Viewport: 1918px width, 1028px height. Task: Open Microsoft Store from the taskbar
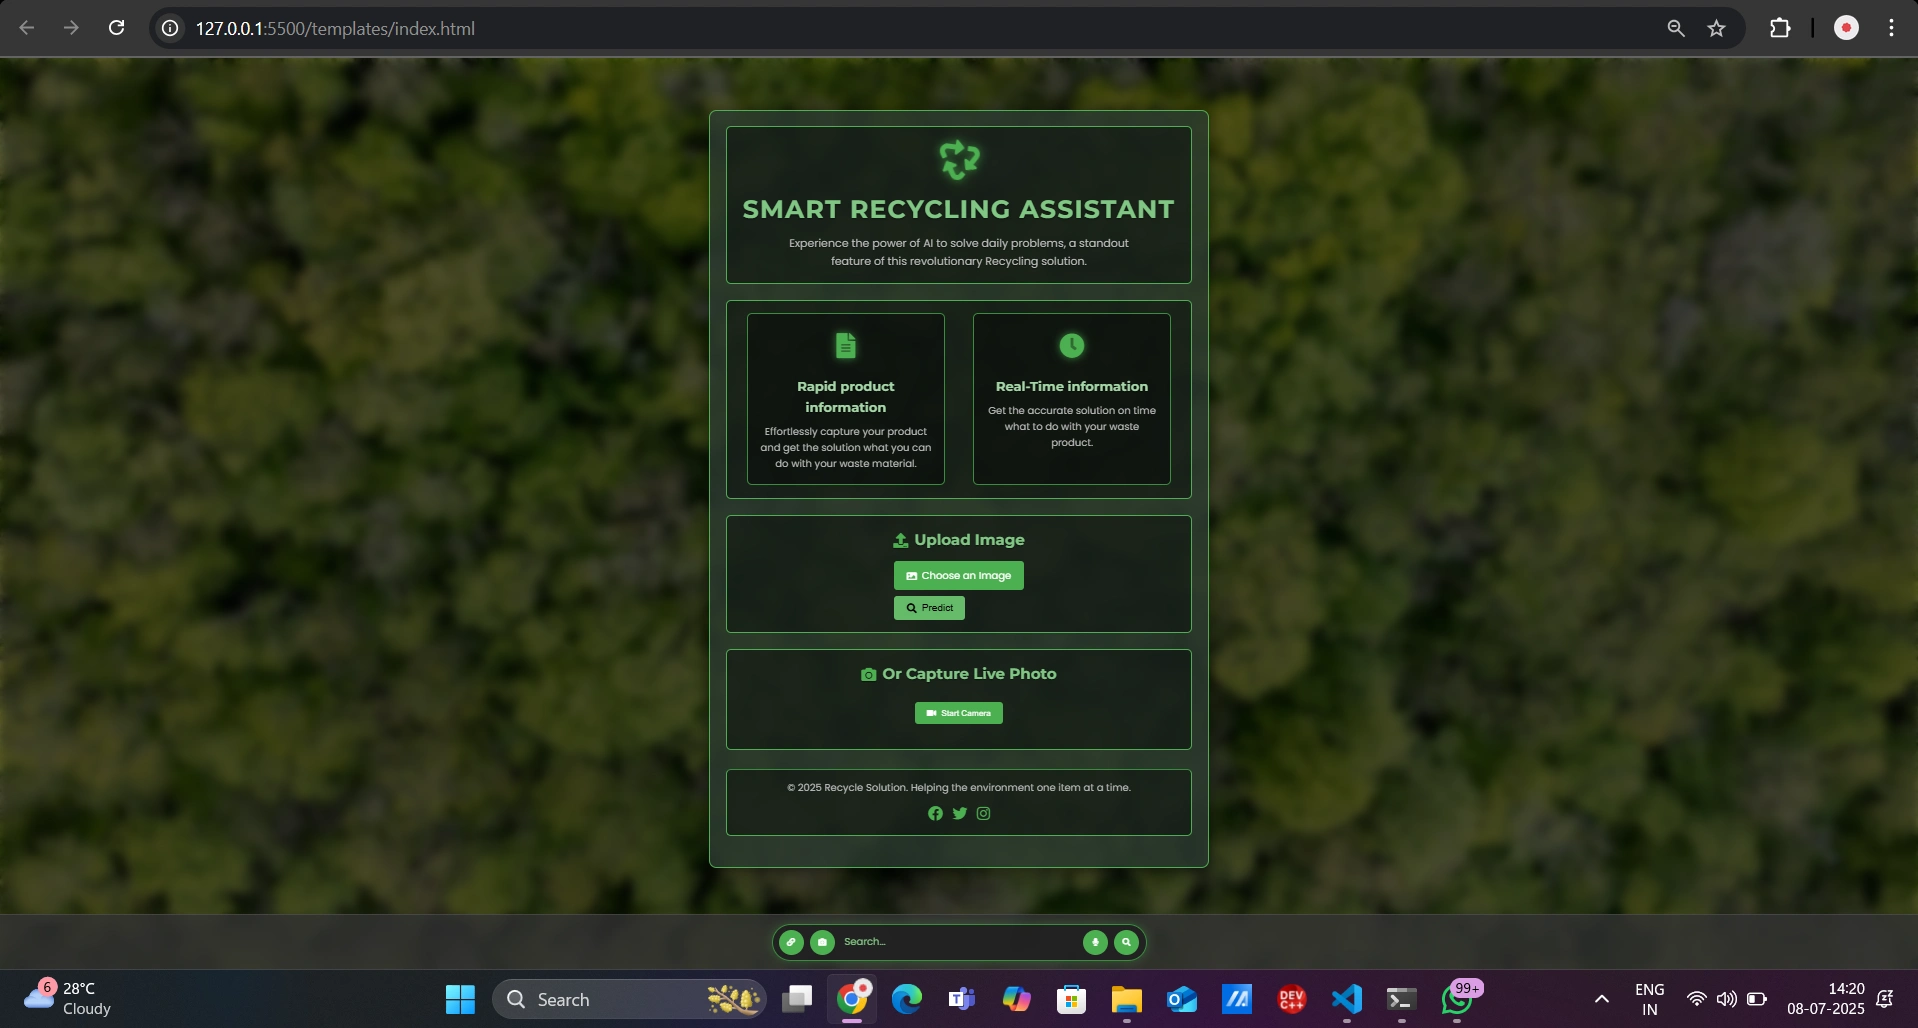pyautogui.click(x=1072, y=999)
